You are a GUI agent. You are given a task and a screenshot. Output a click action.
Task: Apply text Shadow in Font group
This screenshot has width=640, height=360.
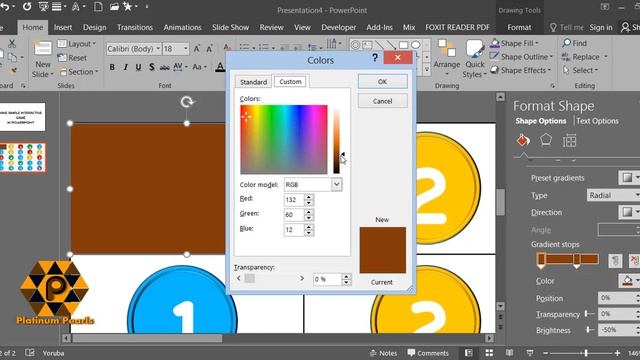151,67
